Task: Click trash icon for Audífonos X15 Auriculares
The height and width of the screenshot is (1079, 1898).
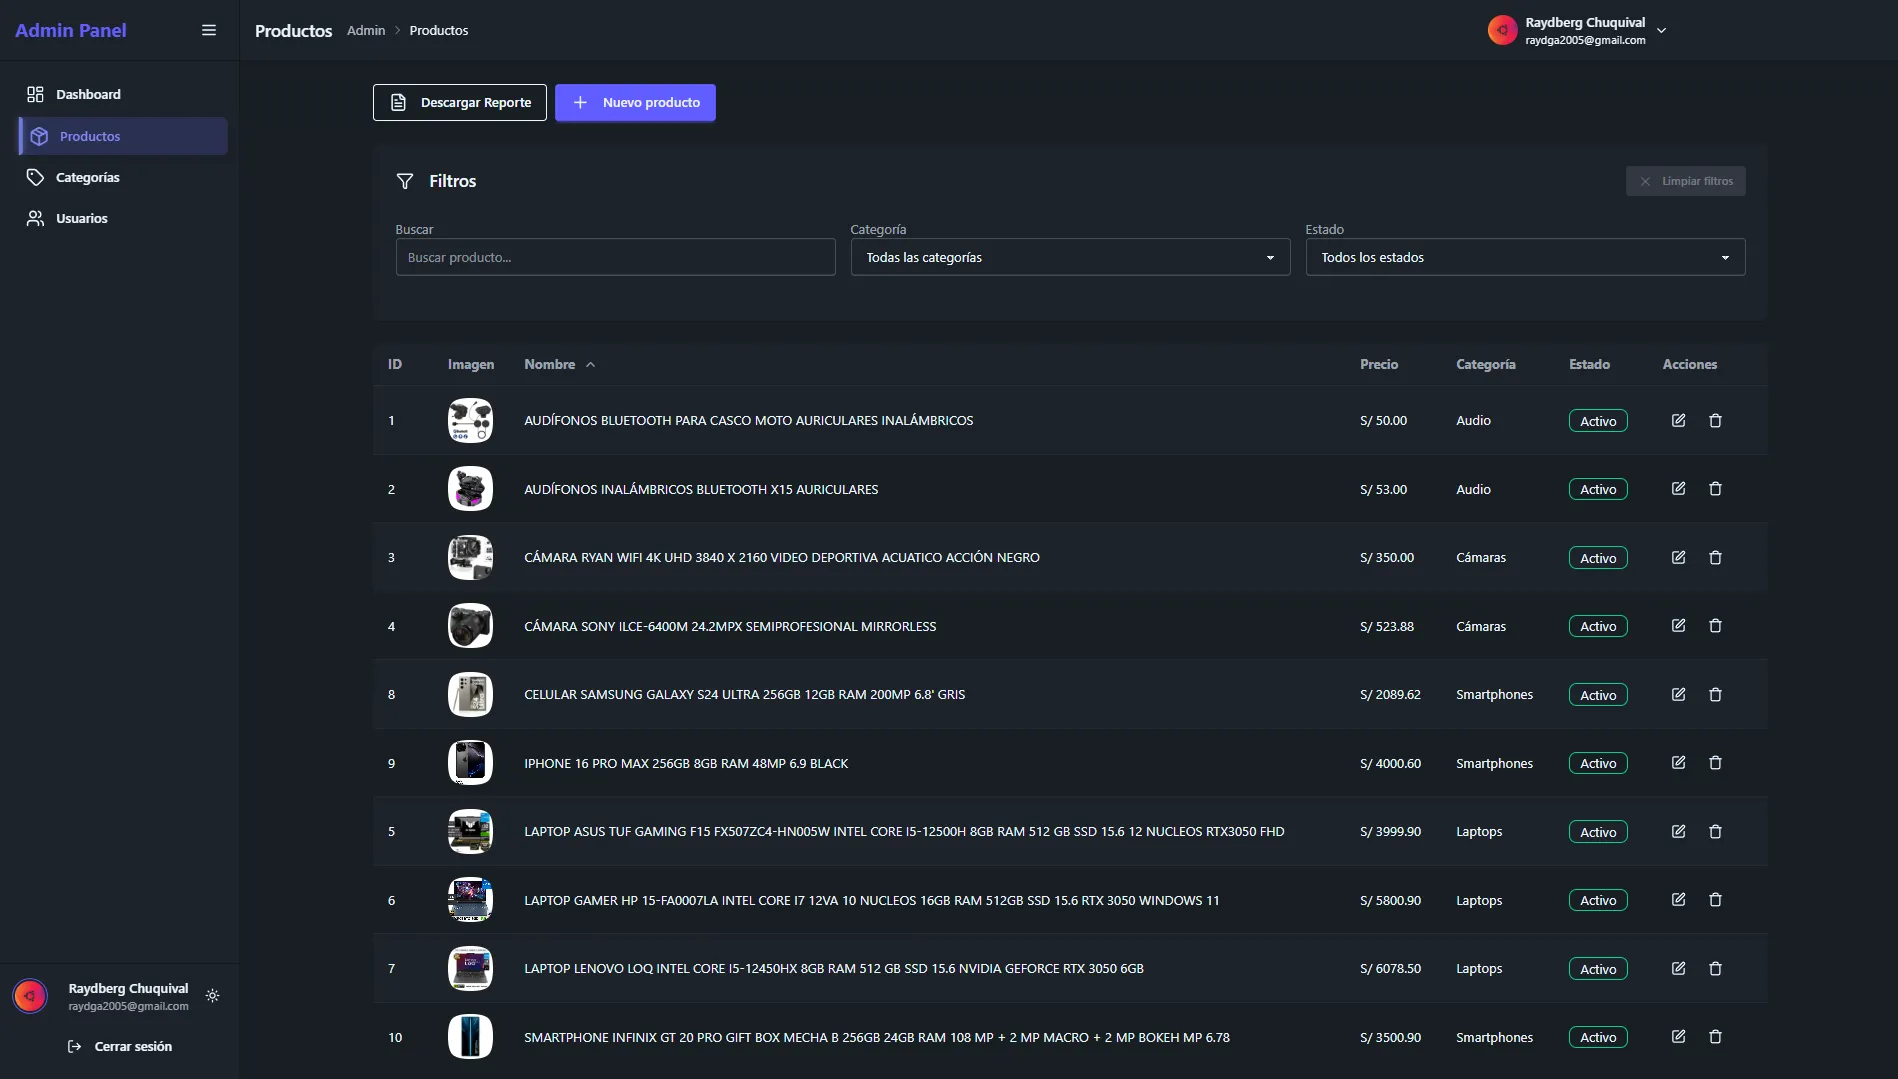Action: [x=1715, y=489]
